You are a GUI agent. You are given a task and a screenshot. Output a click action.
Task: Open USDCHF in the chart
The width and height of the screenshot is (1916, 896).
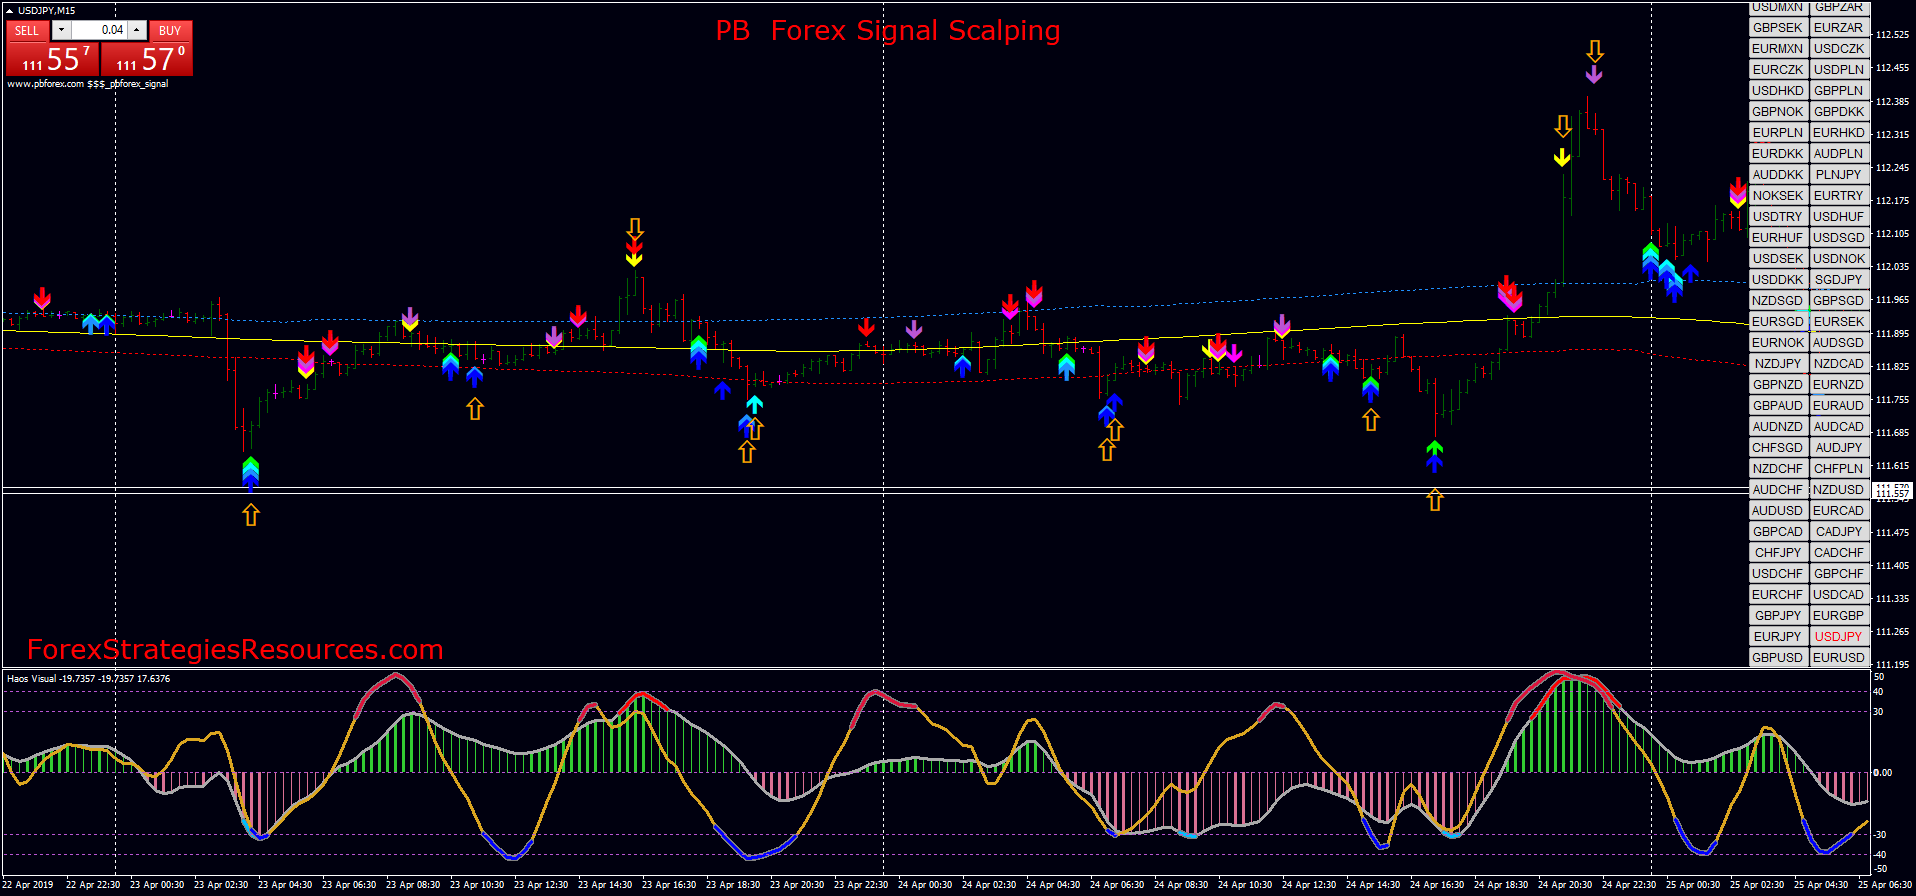tap(1778, 573)
